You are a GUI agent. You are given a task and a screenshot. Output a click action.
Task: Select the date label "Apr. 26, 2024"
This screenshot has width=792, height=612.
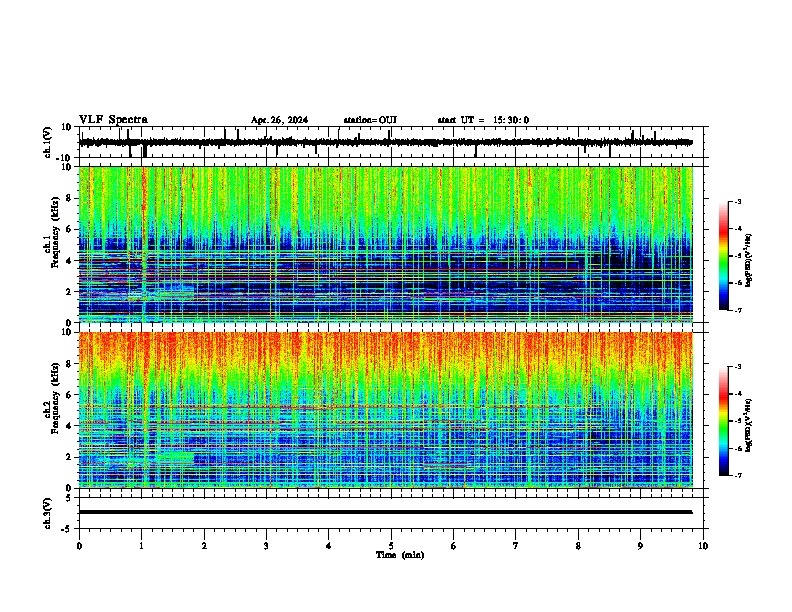coord(279,120)
